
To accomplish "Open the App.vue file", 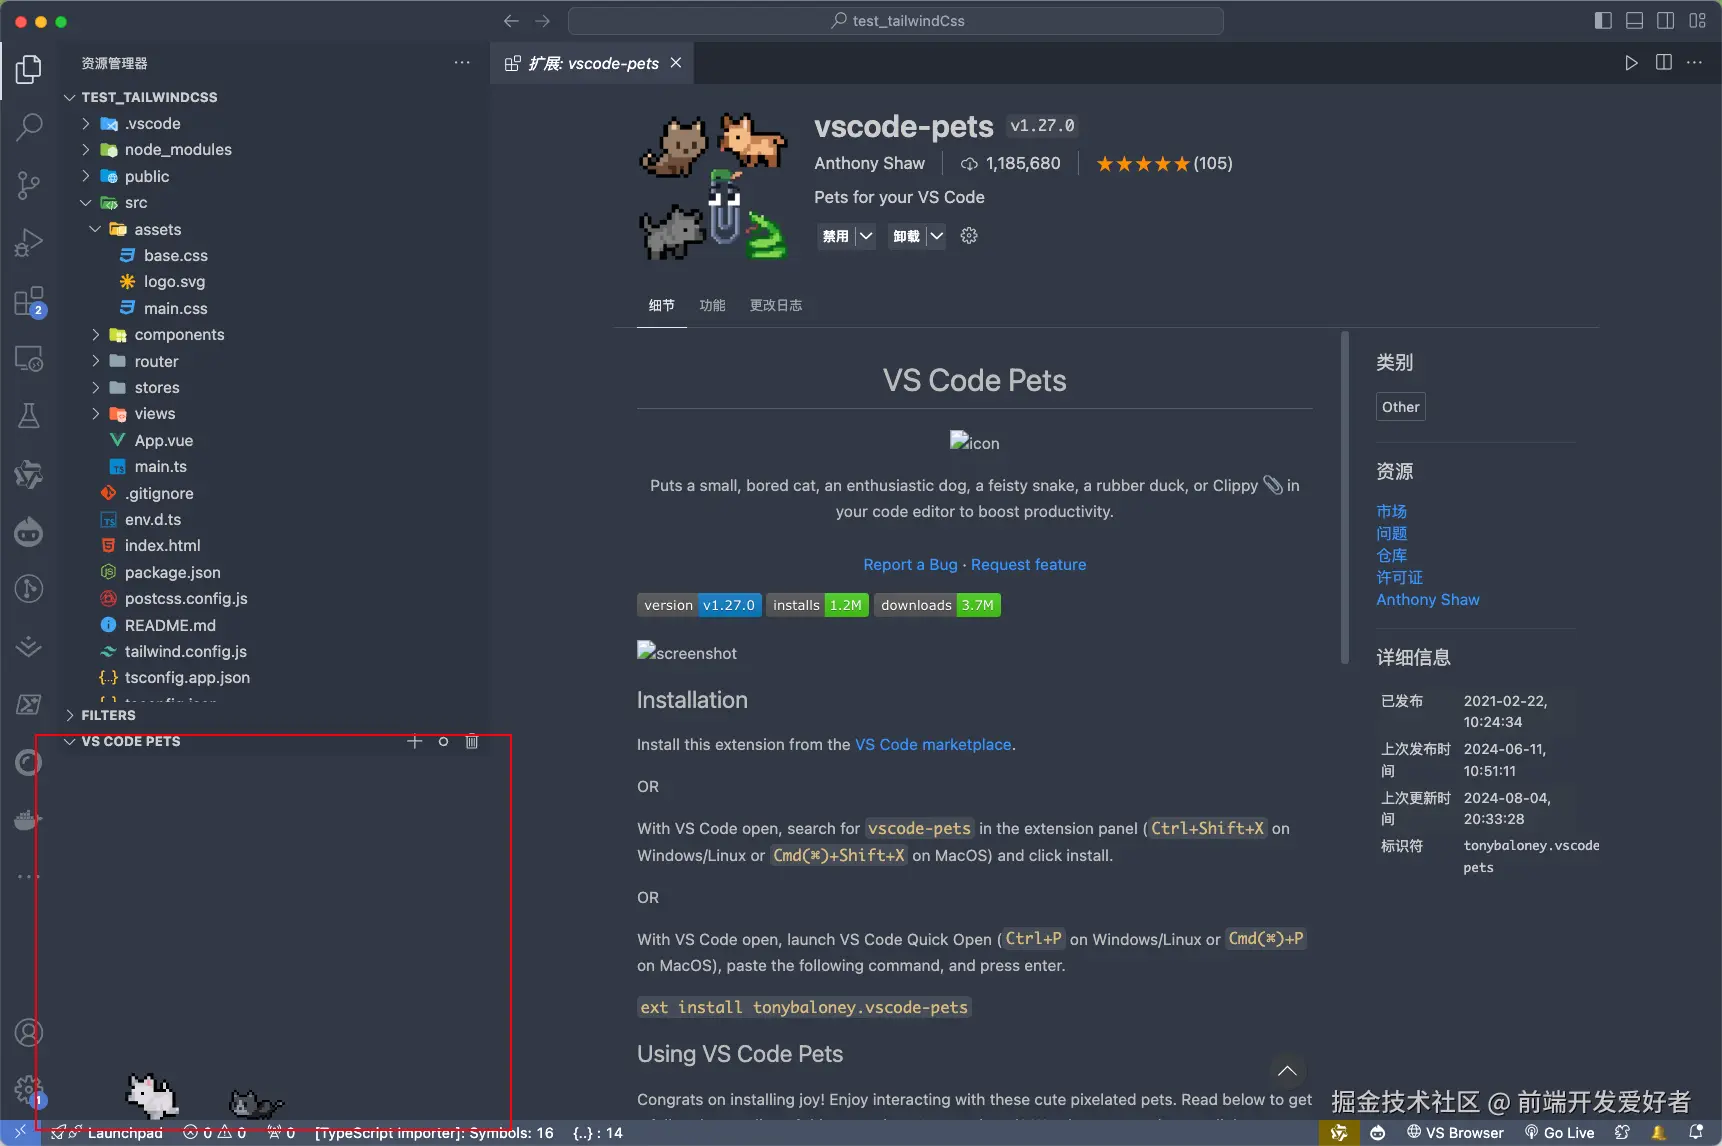I will pos(164,441).
